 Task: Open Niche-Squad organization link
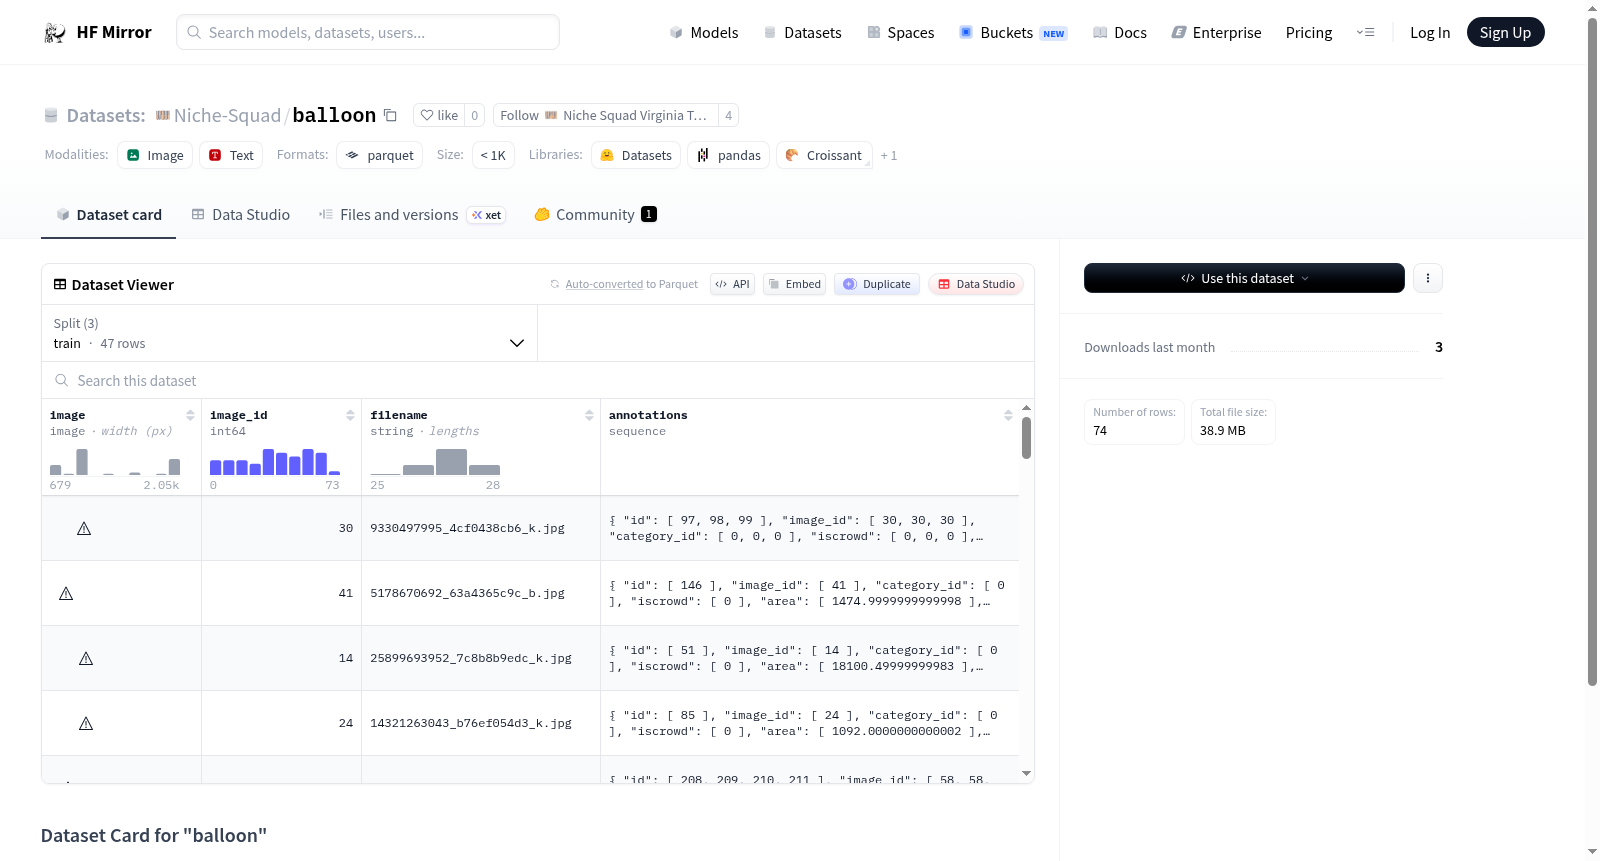(x=227, y=115)
